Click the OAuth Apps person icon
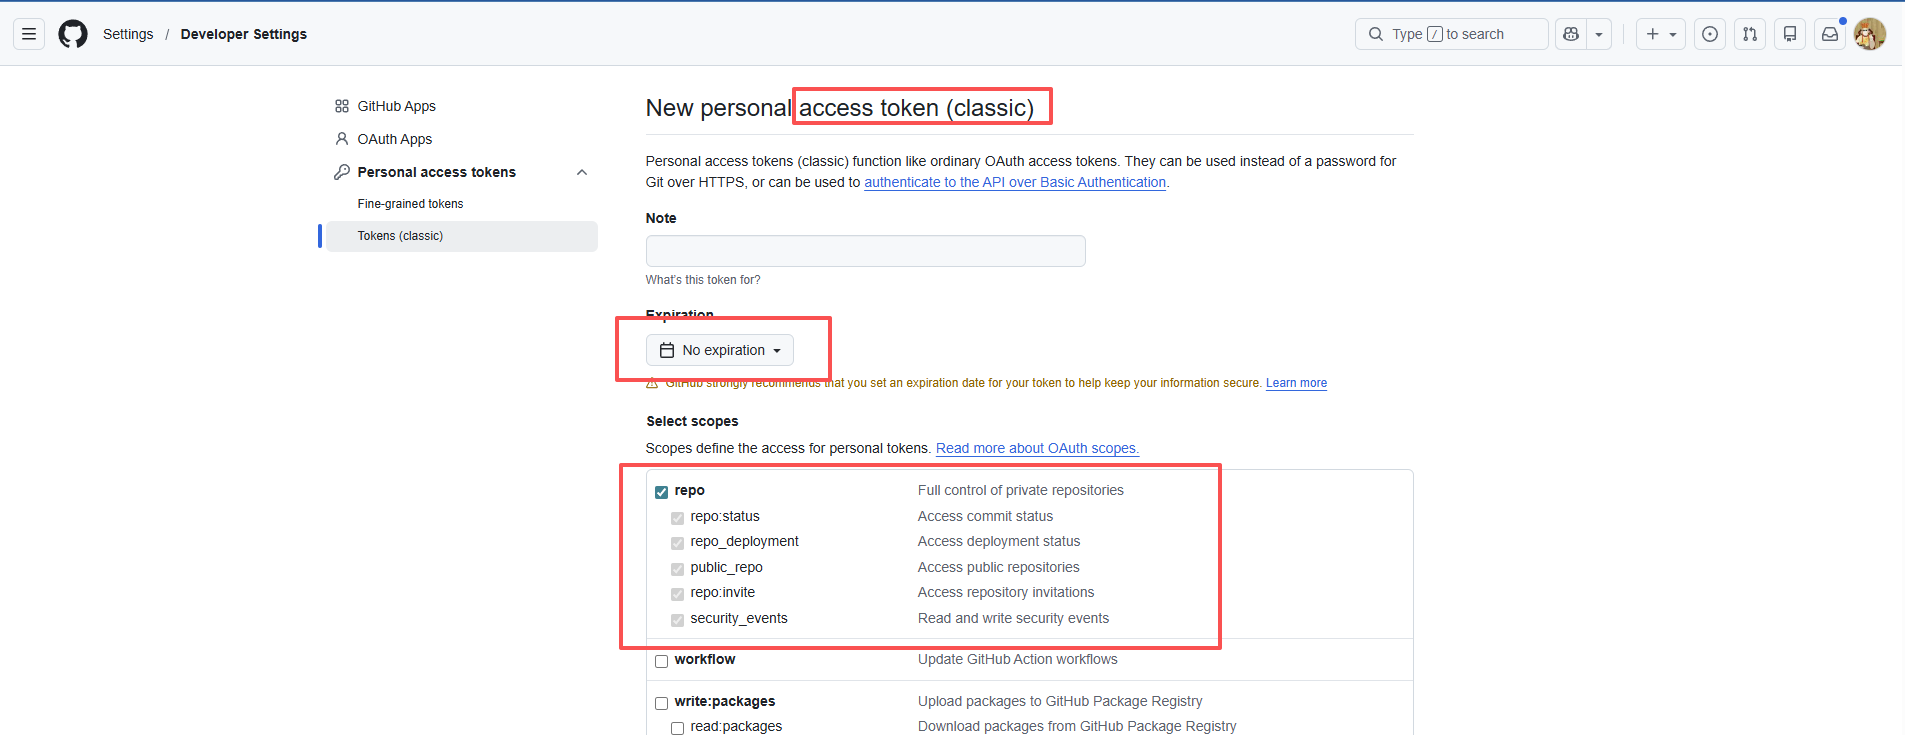 342,139
